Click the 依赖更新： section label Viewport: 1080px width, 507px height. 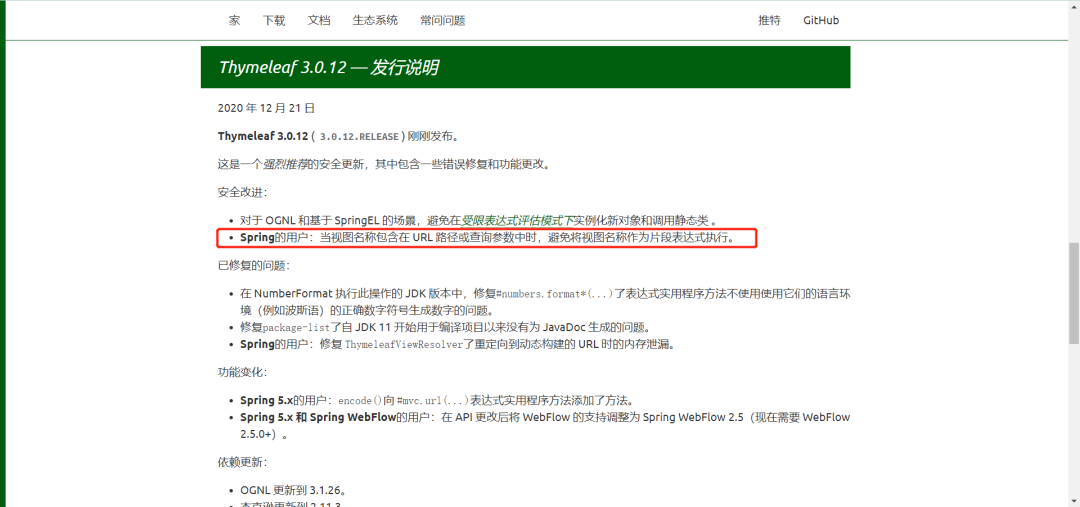coord(242,462)
